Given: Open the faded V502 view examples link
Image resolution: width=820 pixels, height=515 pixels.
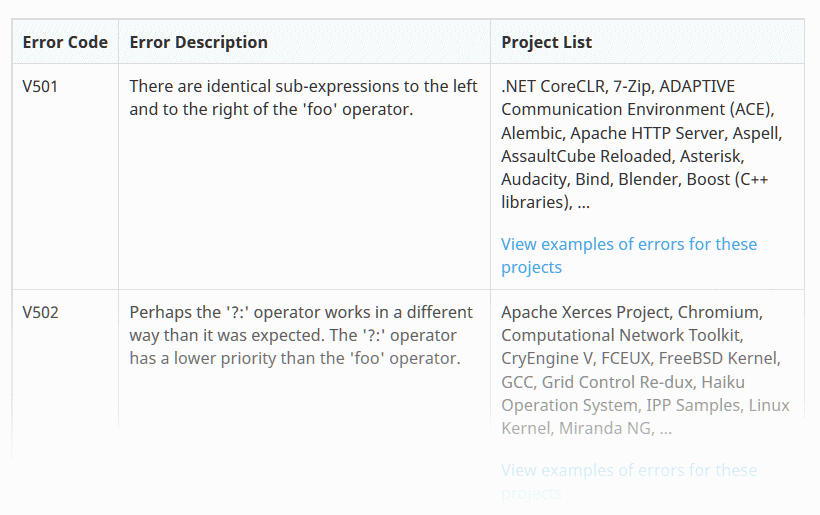Looking at the screenshot, I should [x=628, y=480].
